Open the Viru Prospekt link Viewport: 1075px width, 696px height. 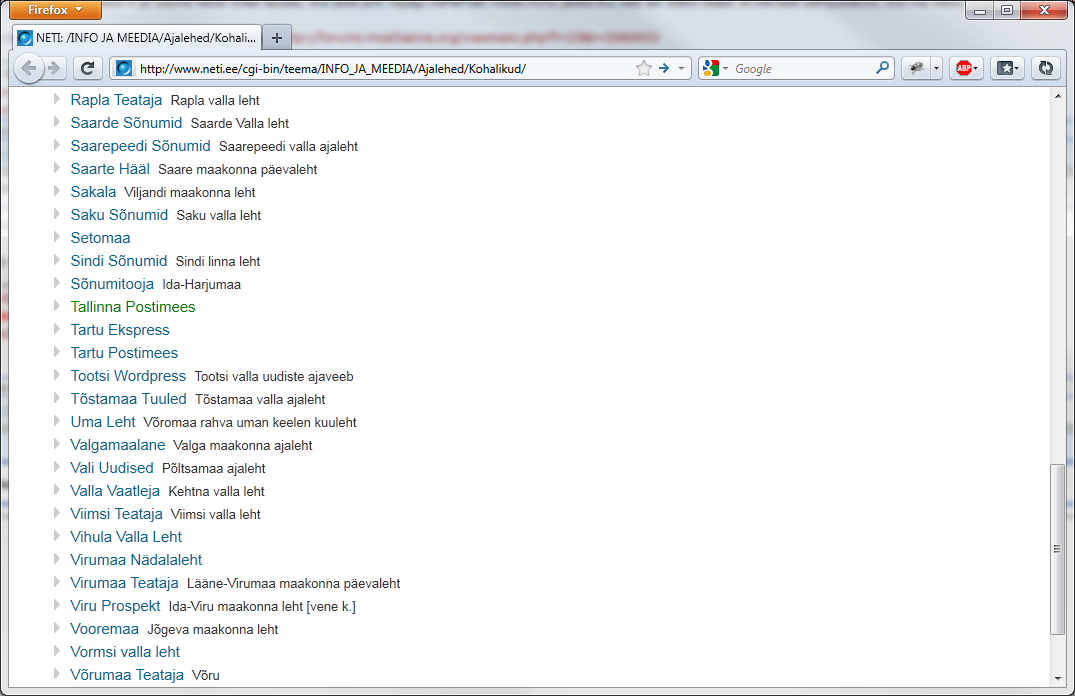(x=115, y=605)
